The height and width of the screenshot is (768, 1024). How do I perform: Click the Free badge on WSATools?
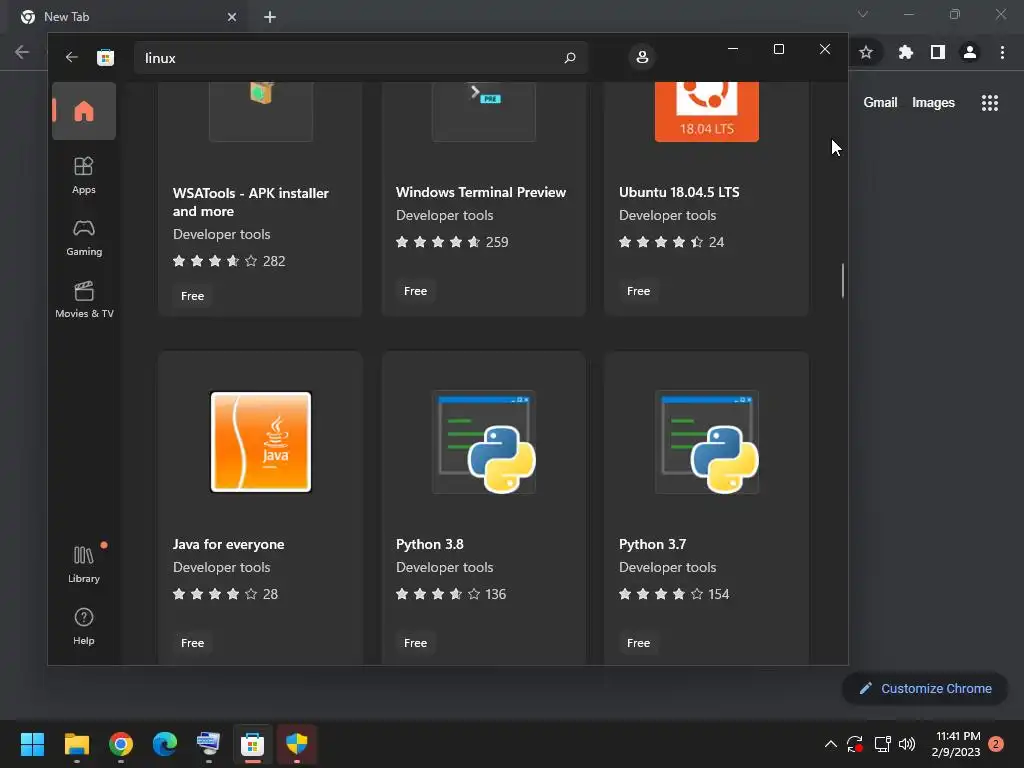coord(193,296)
